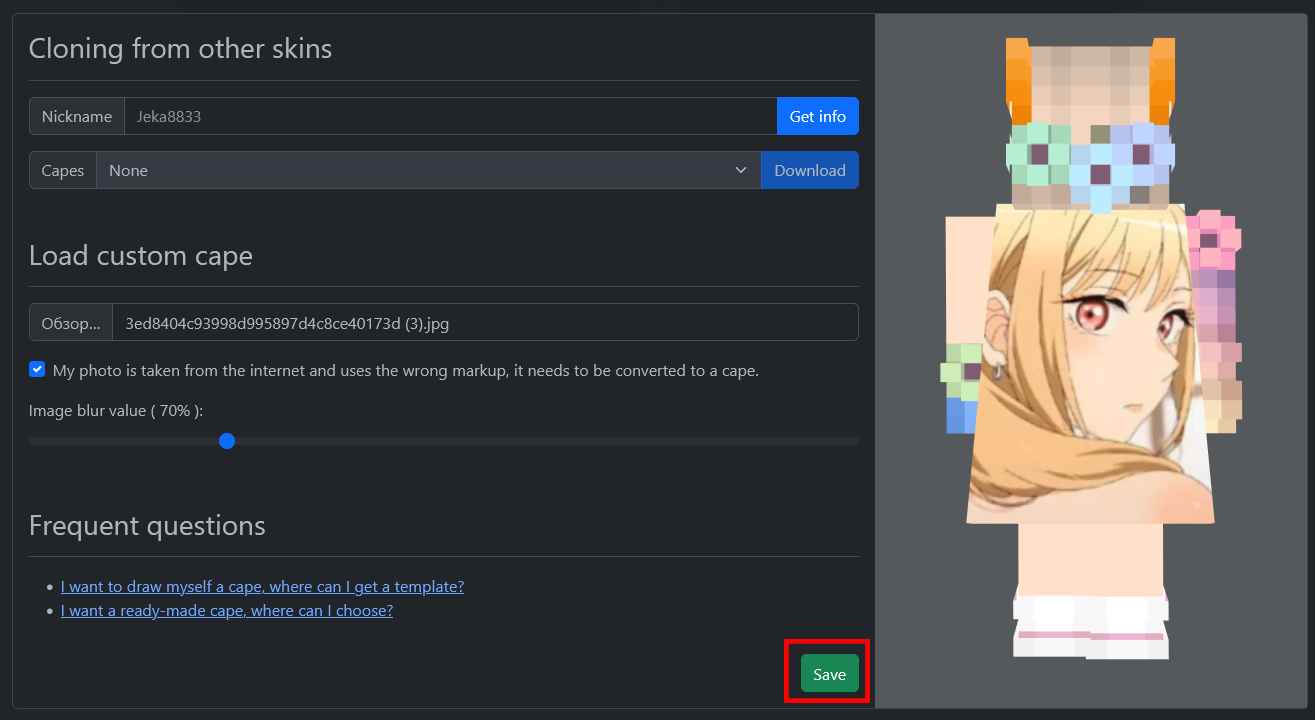Click the checkbox label about converting photo to cape
This screenshot has width=1315, height=720.
[x=406, y=370]
